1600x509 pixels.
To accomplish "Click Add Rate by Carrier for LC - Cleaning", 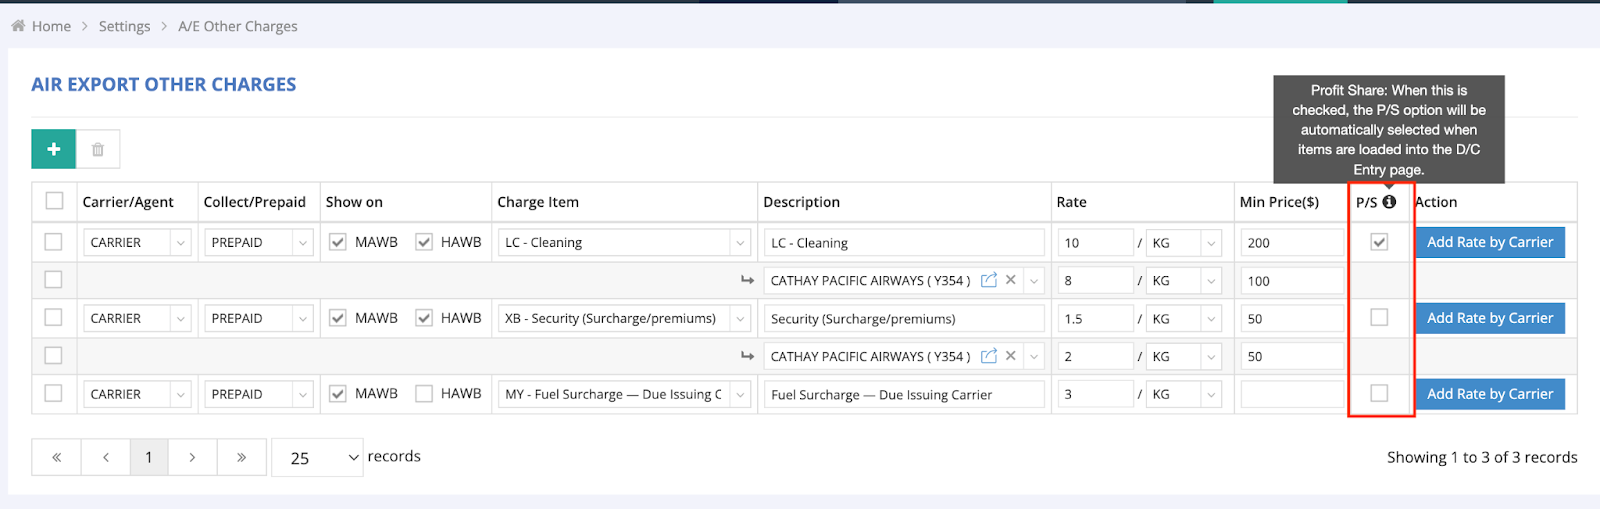I will click(x=1489, y=242).
